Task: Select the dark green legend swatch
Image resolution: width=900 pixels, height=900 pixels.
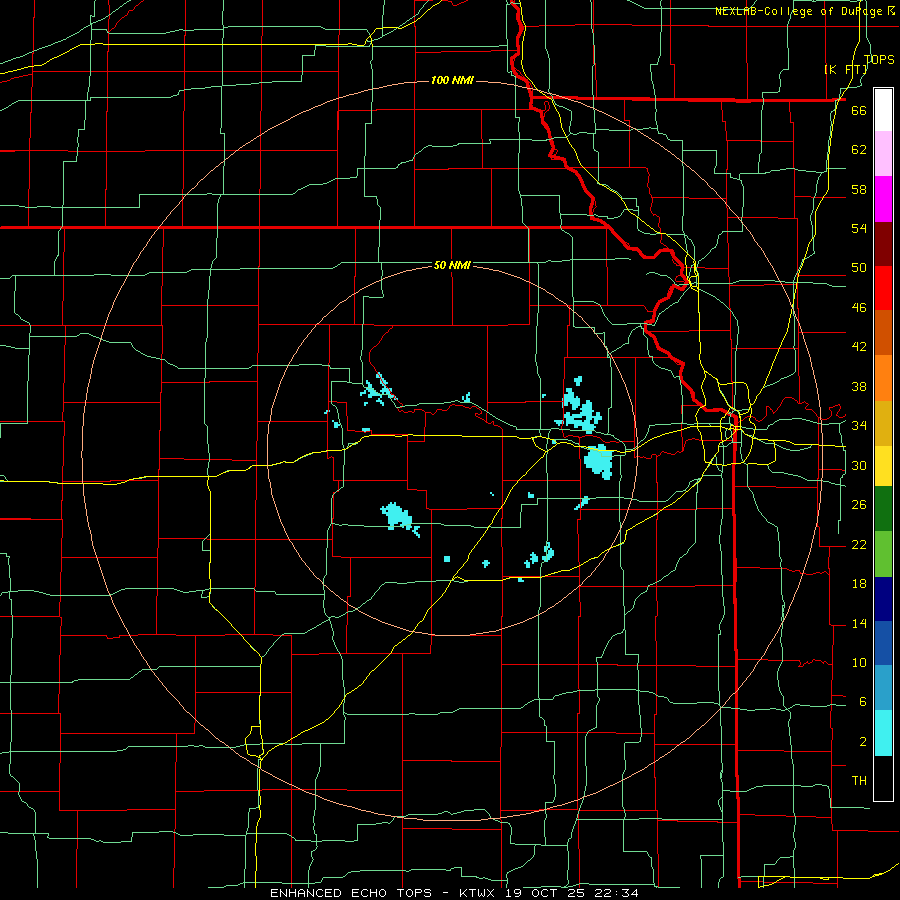Action: coord(883,509)
